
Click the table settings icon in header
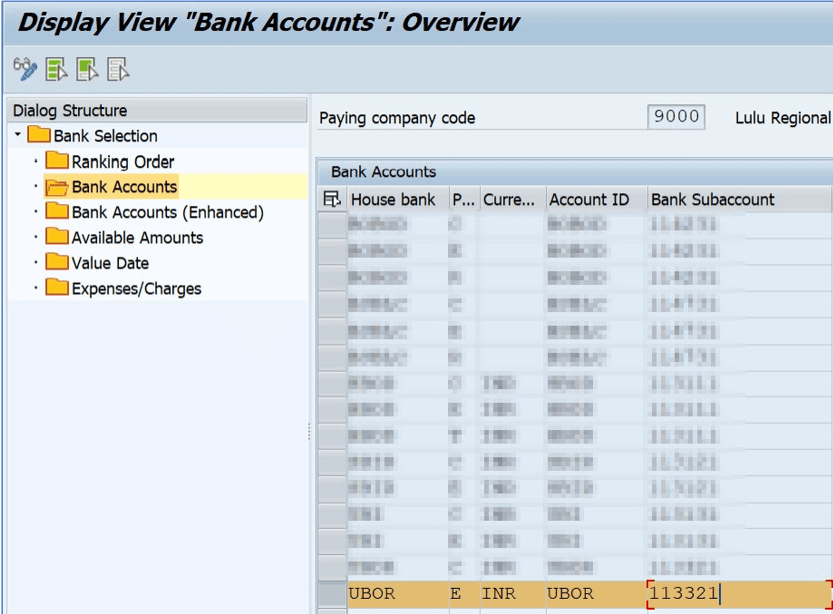point(332,199)
